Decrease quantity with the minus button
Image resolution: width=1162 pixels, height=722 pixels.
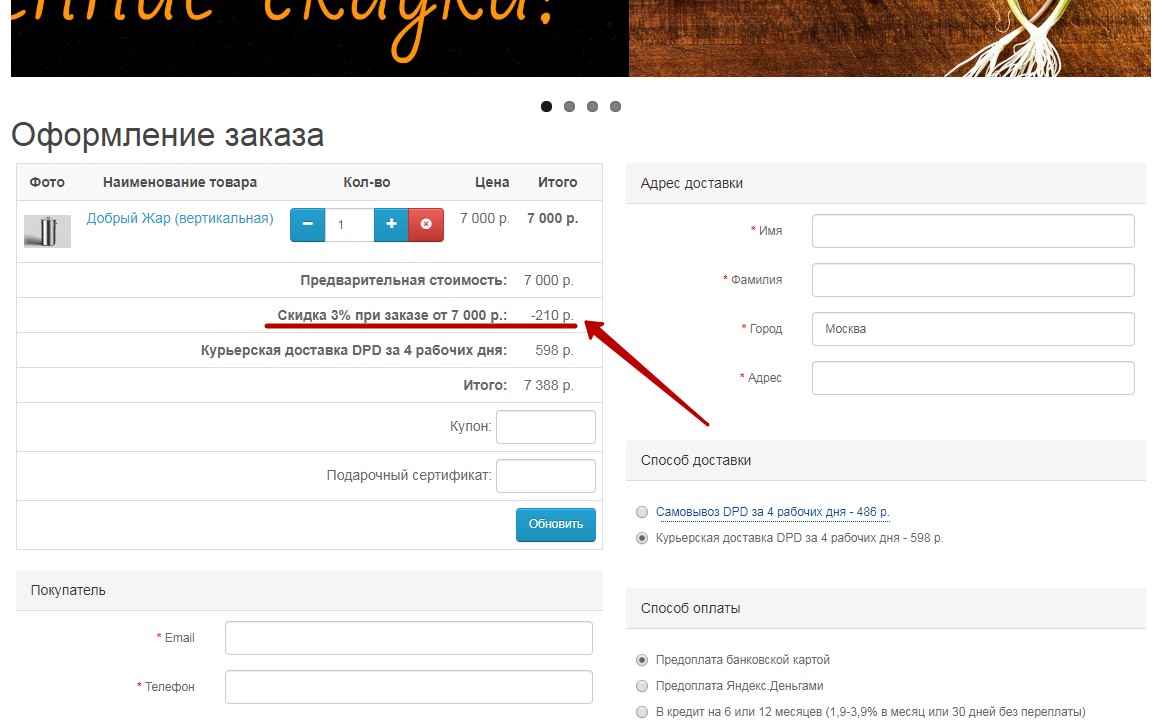[x=307, y=225]
